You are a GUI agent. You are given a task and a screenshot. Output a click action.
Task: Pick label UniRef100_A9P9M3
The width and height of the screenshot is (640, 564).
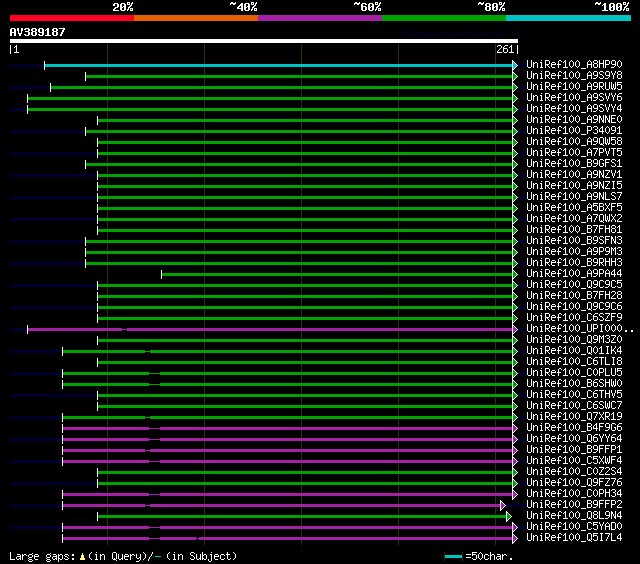click(x=574, y=252)
